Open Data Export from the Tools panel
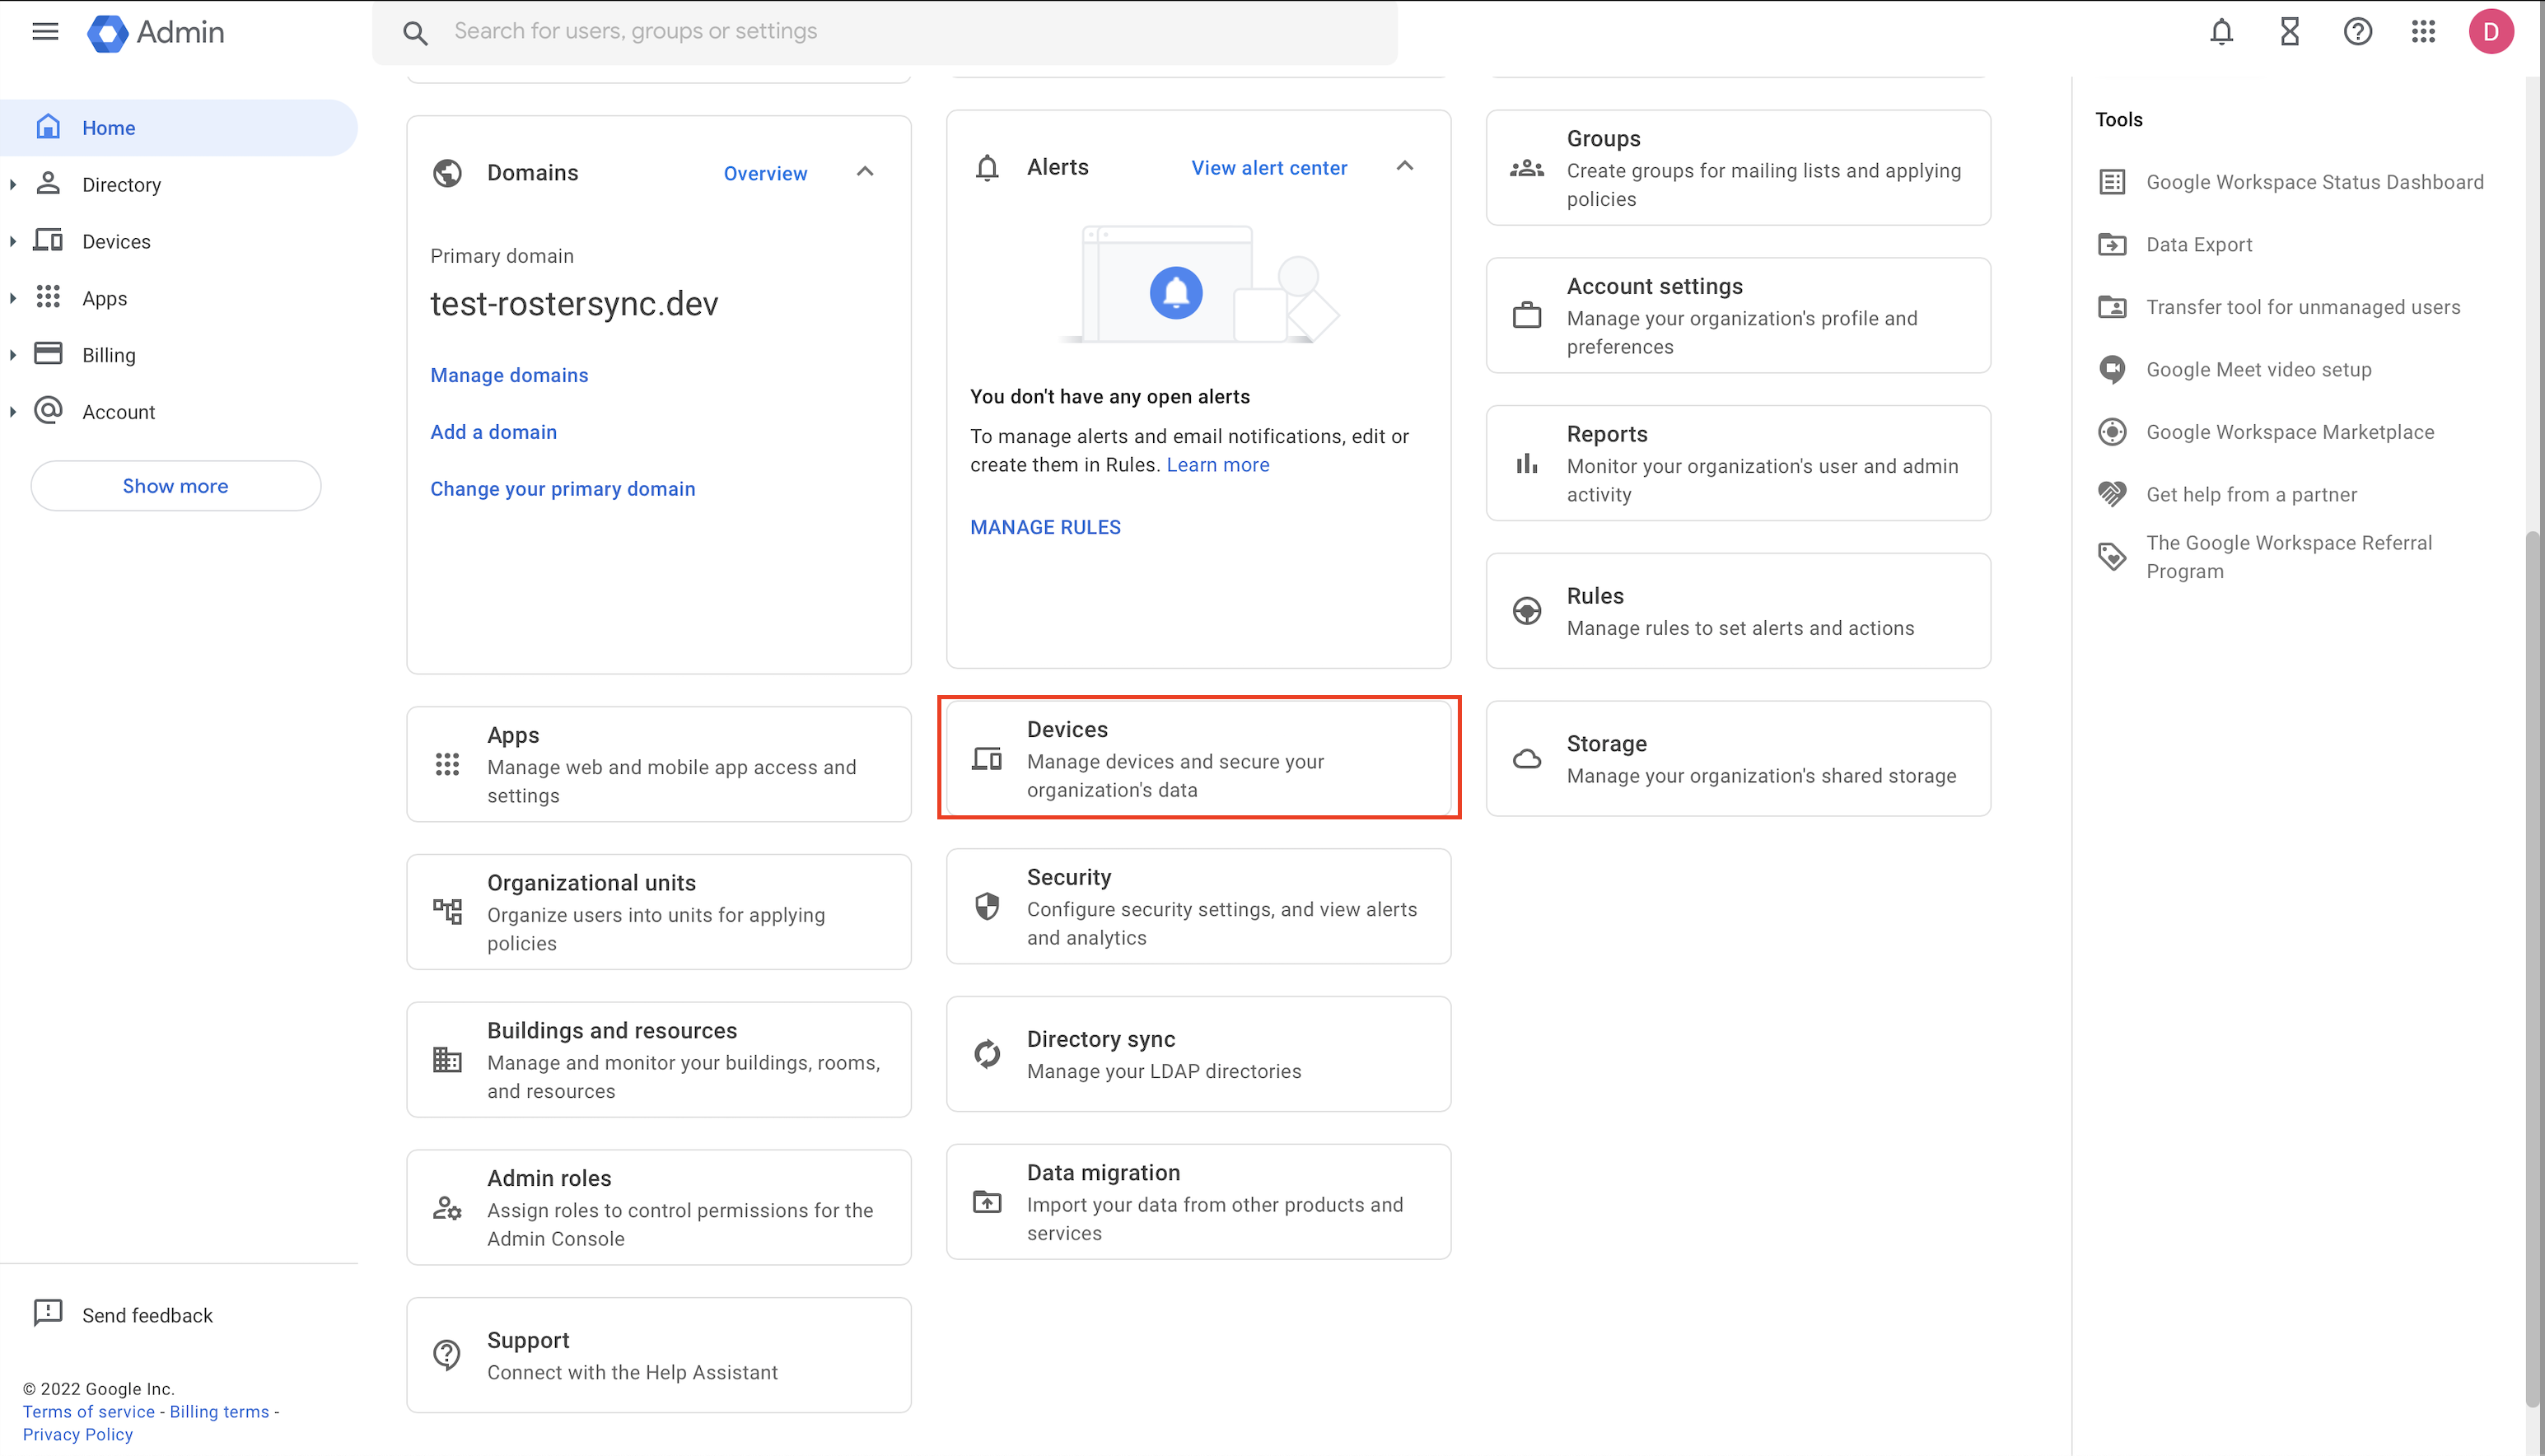Viewport: 2545px width, 1456px height. pos(2199,244)
